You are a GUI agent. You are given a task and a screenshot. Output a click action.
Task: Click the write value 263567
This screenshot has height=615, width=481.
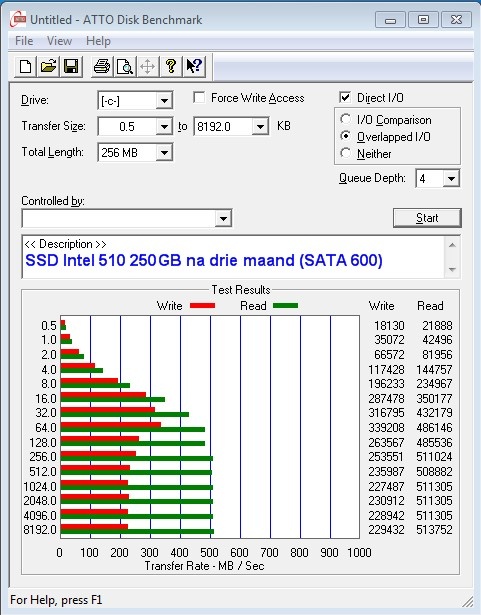point(386,442)
